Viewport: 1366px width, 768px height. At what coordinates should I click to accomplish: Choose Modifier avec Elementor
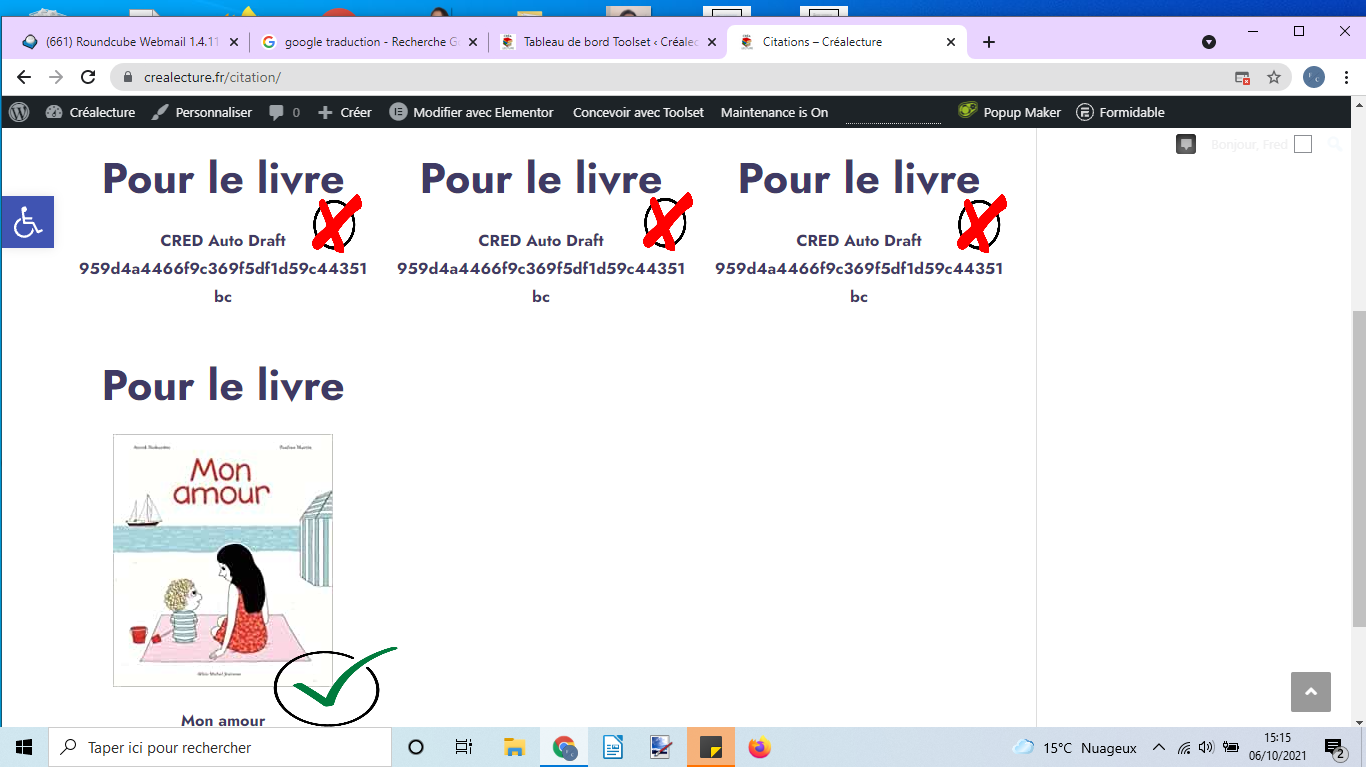(x=471, y=112)
